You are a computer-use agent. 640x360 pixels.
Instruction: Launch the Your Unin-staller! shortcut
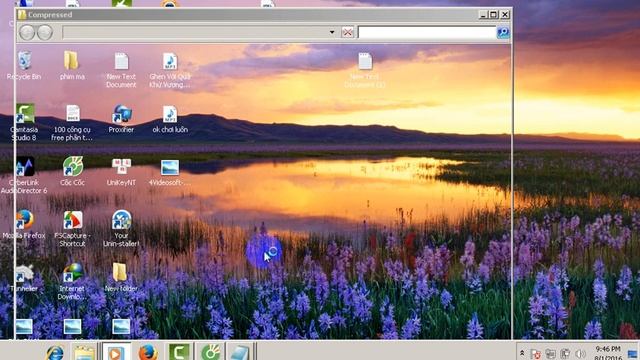(121, 229)
